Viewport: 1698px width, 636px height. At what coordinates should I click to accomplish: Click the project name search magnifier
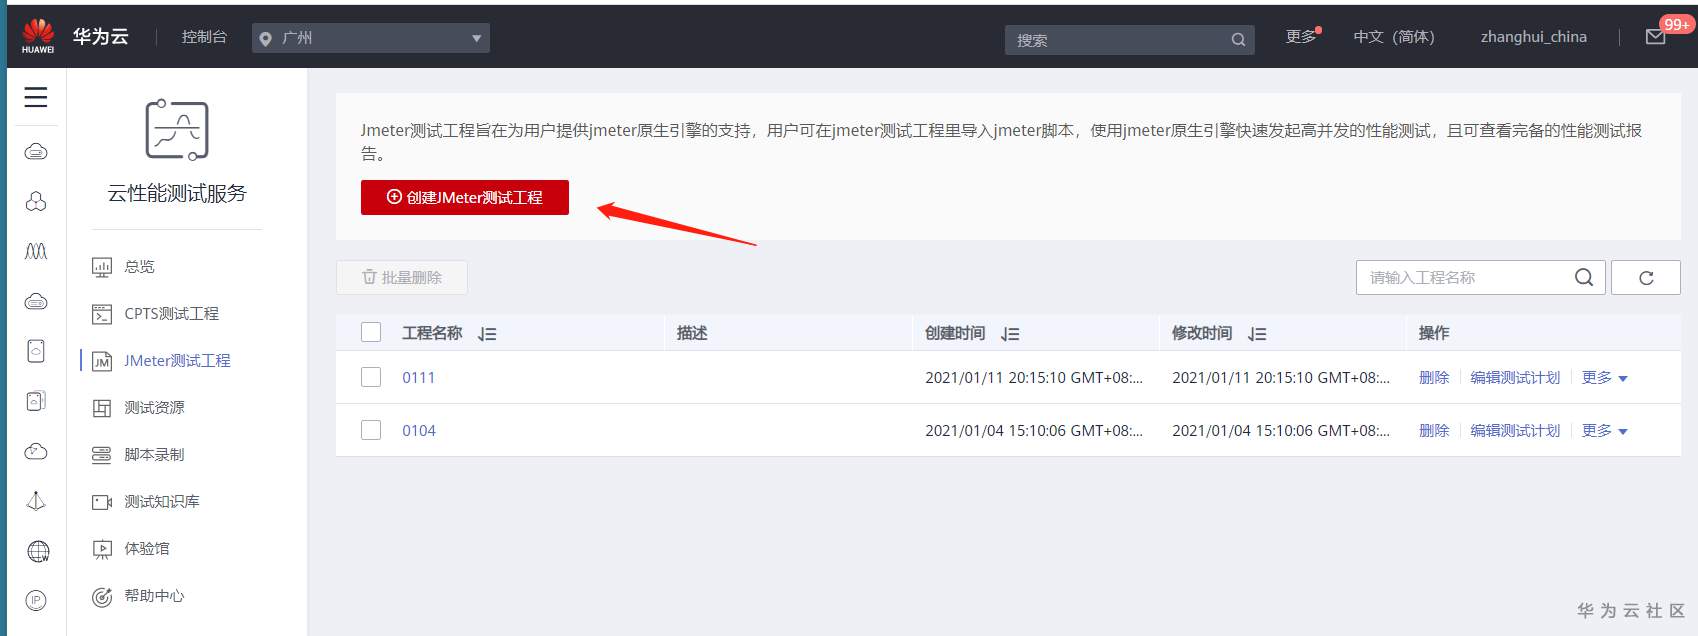pyautogui.click(x=1584, y=277)
